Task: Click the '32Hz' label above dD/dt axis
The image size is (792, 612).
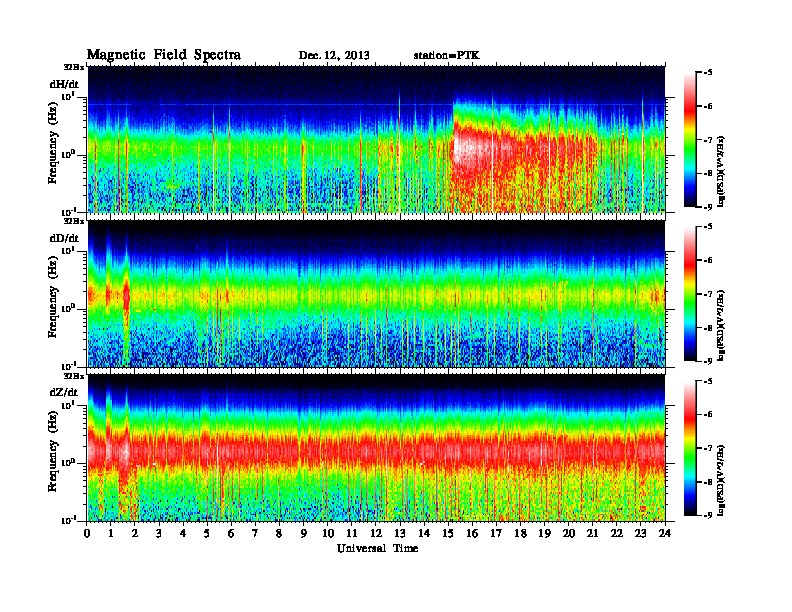Action: pos(74,221)
